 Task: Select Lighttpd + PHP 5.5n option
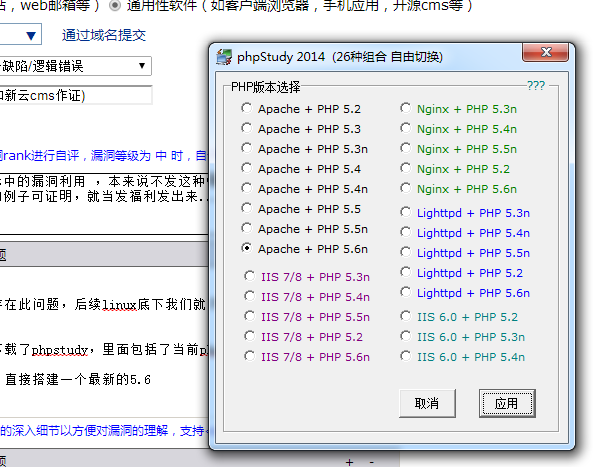(x=405, y=253)
